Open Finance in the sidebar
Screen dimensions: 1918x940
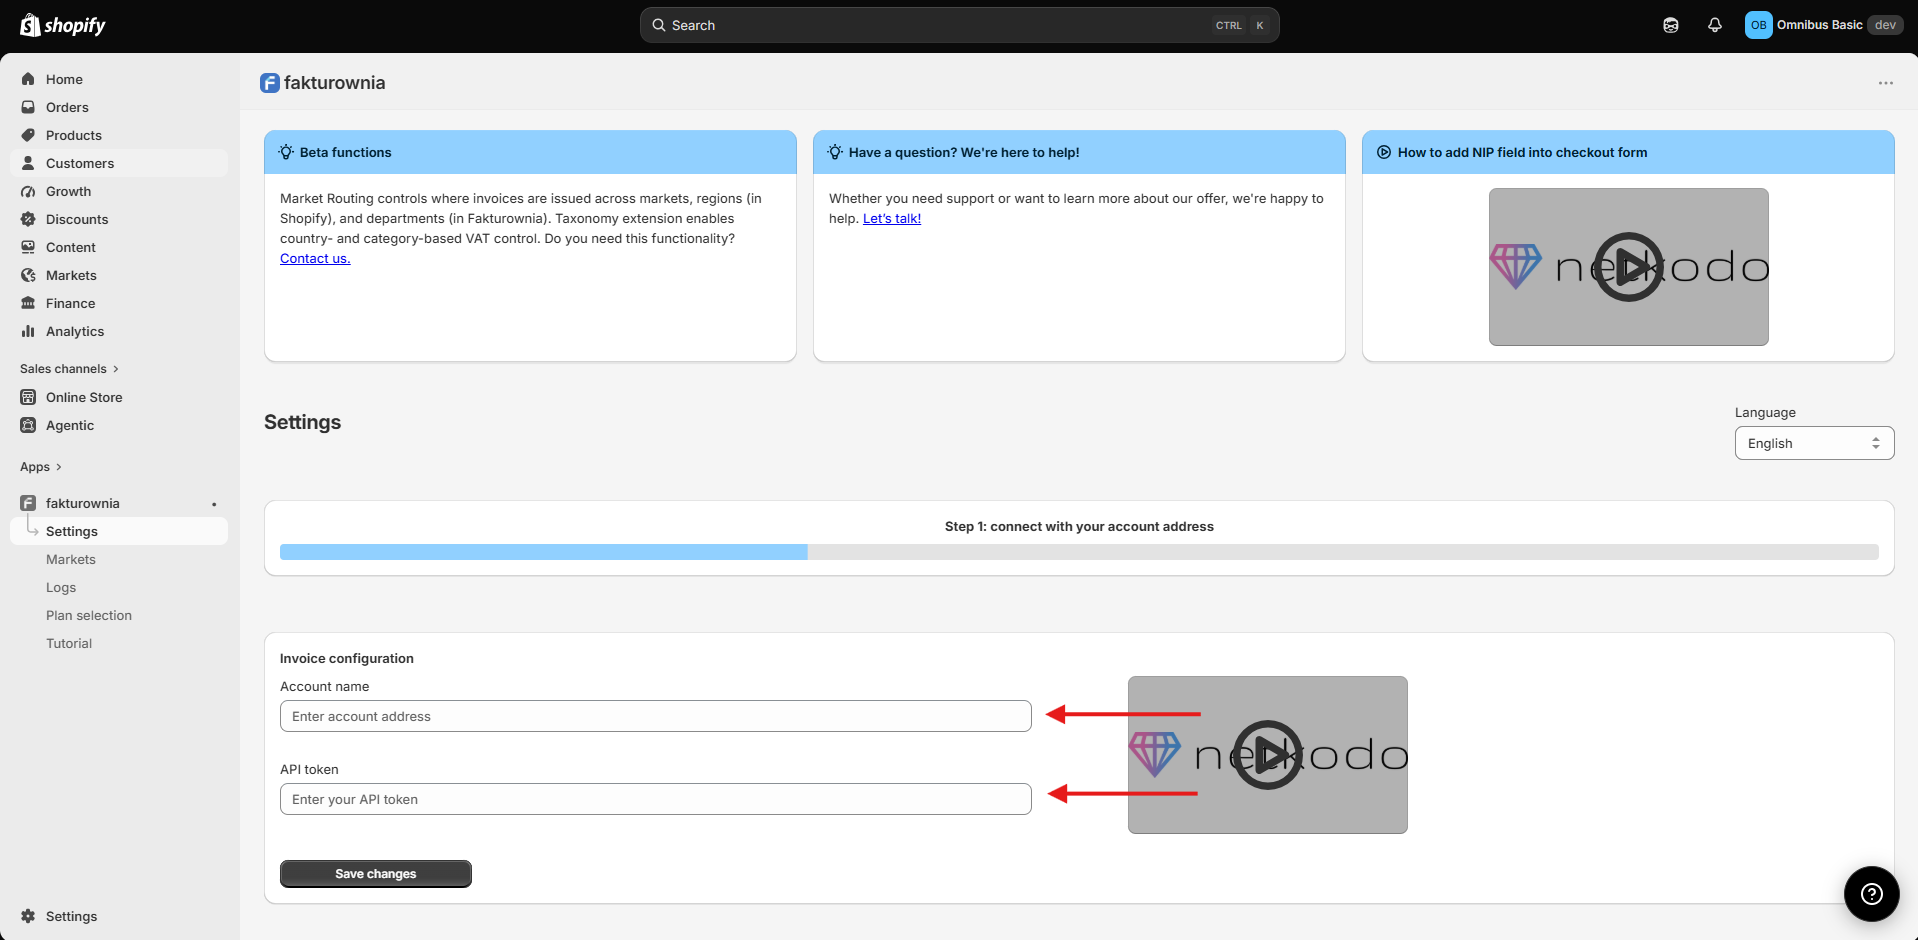[x=119, y=303]
